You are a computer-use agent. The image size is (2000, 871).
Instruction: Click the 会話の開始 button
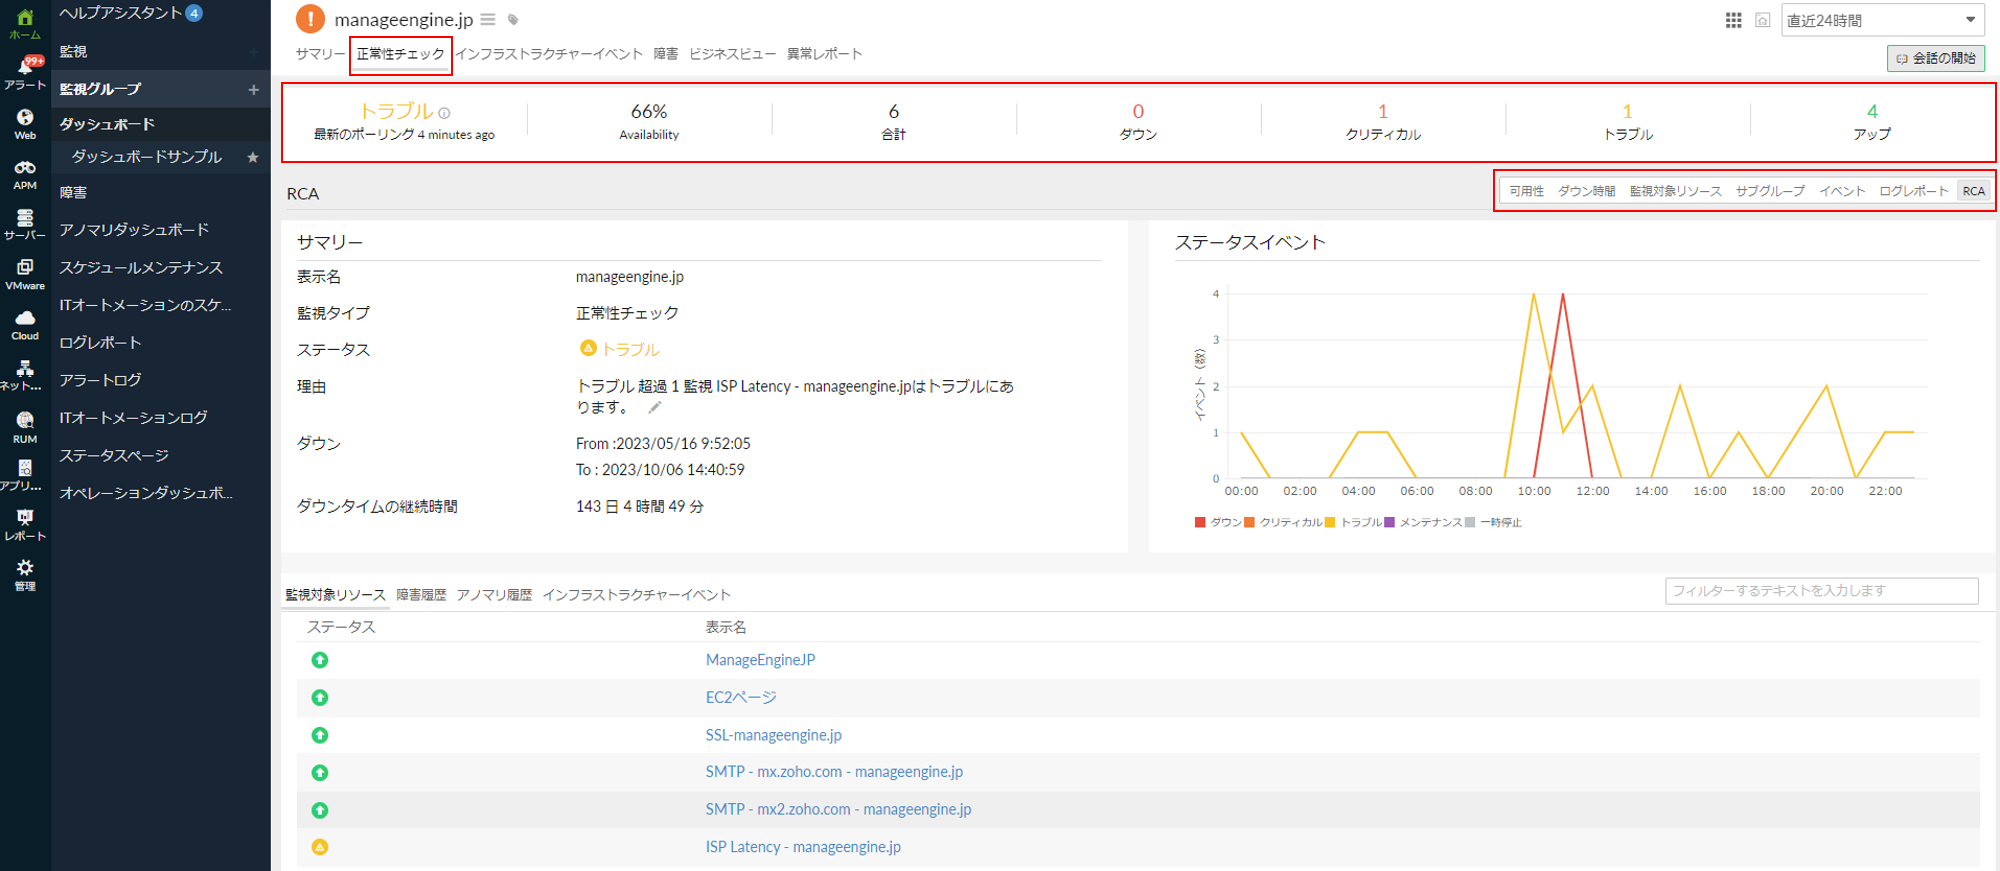click(1936, 58)
